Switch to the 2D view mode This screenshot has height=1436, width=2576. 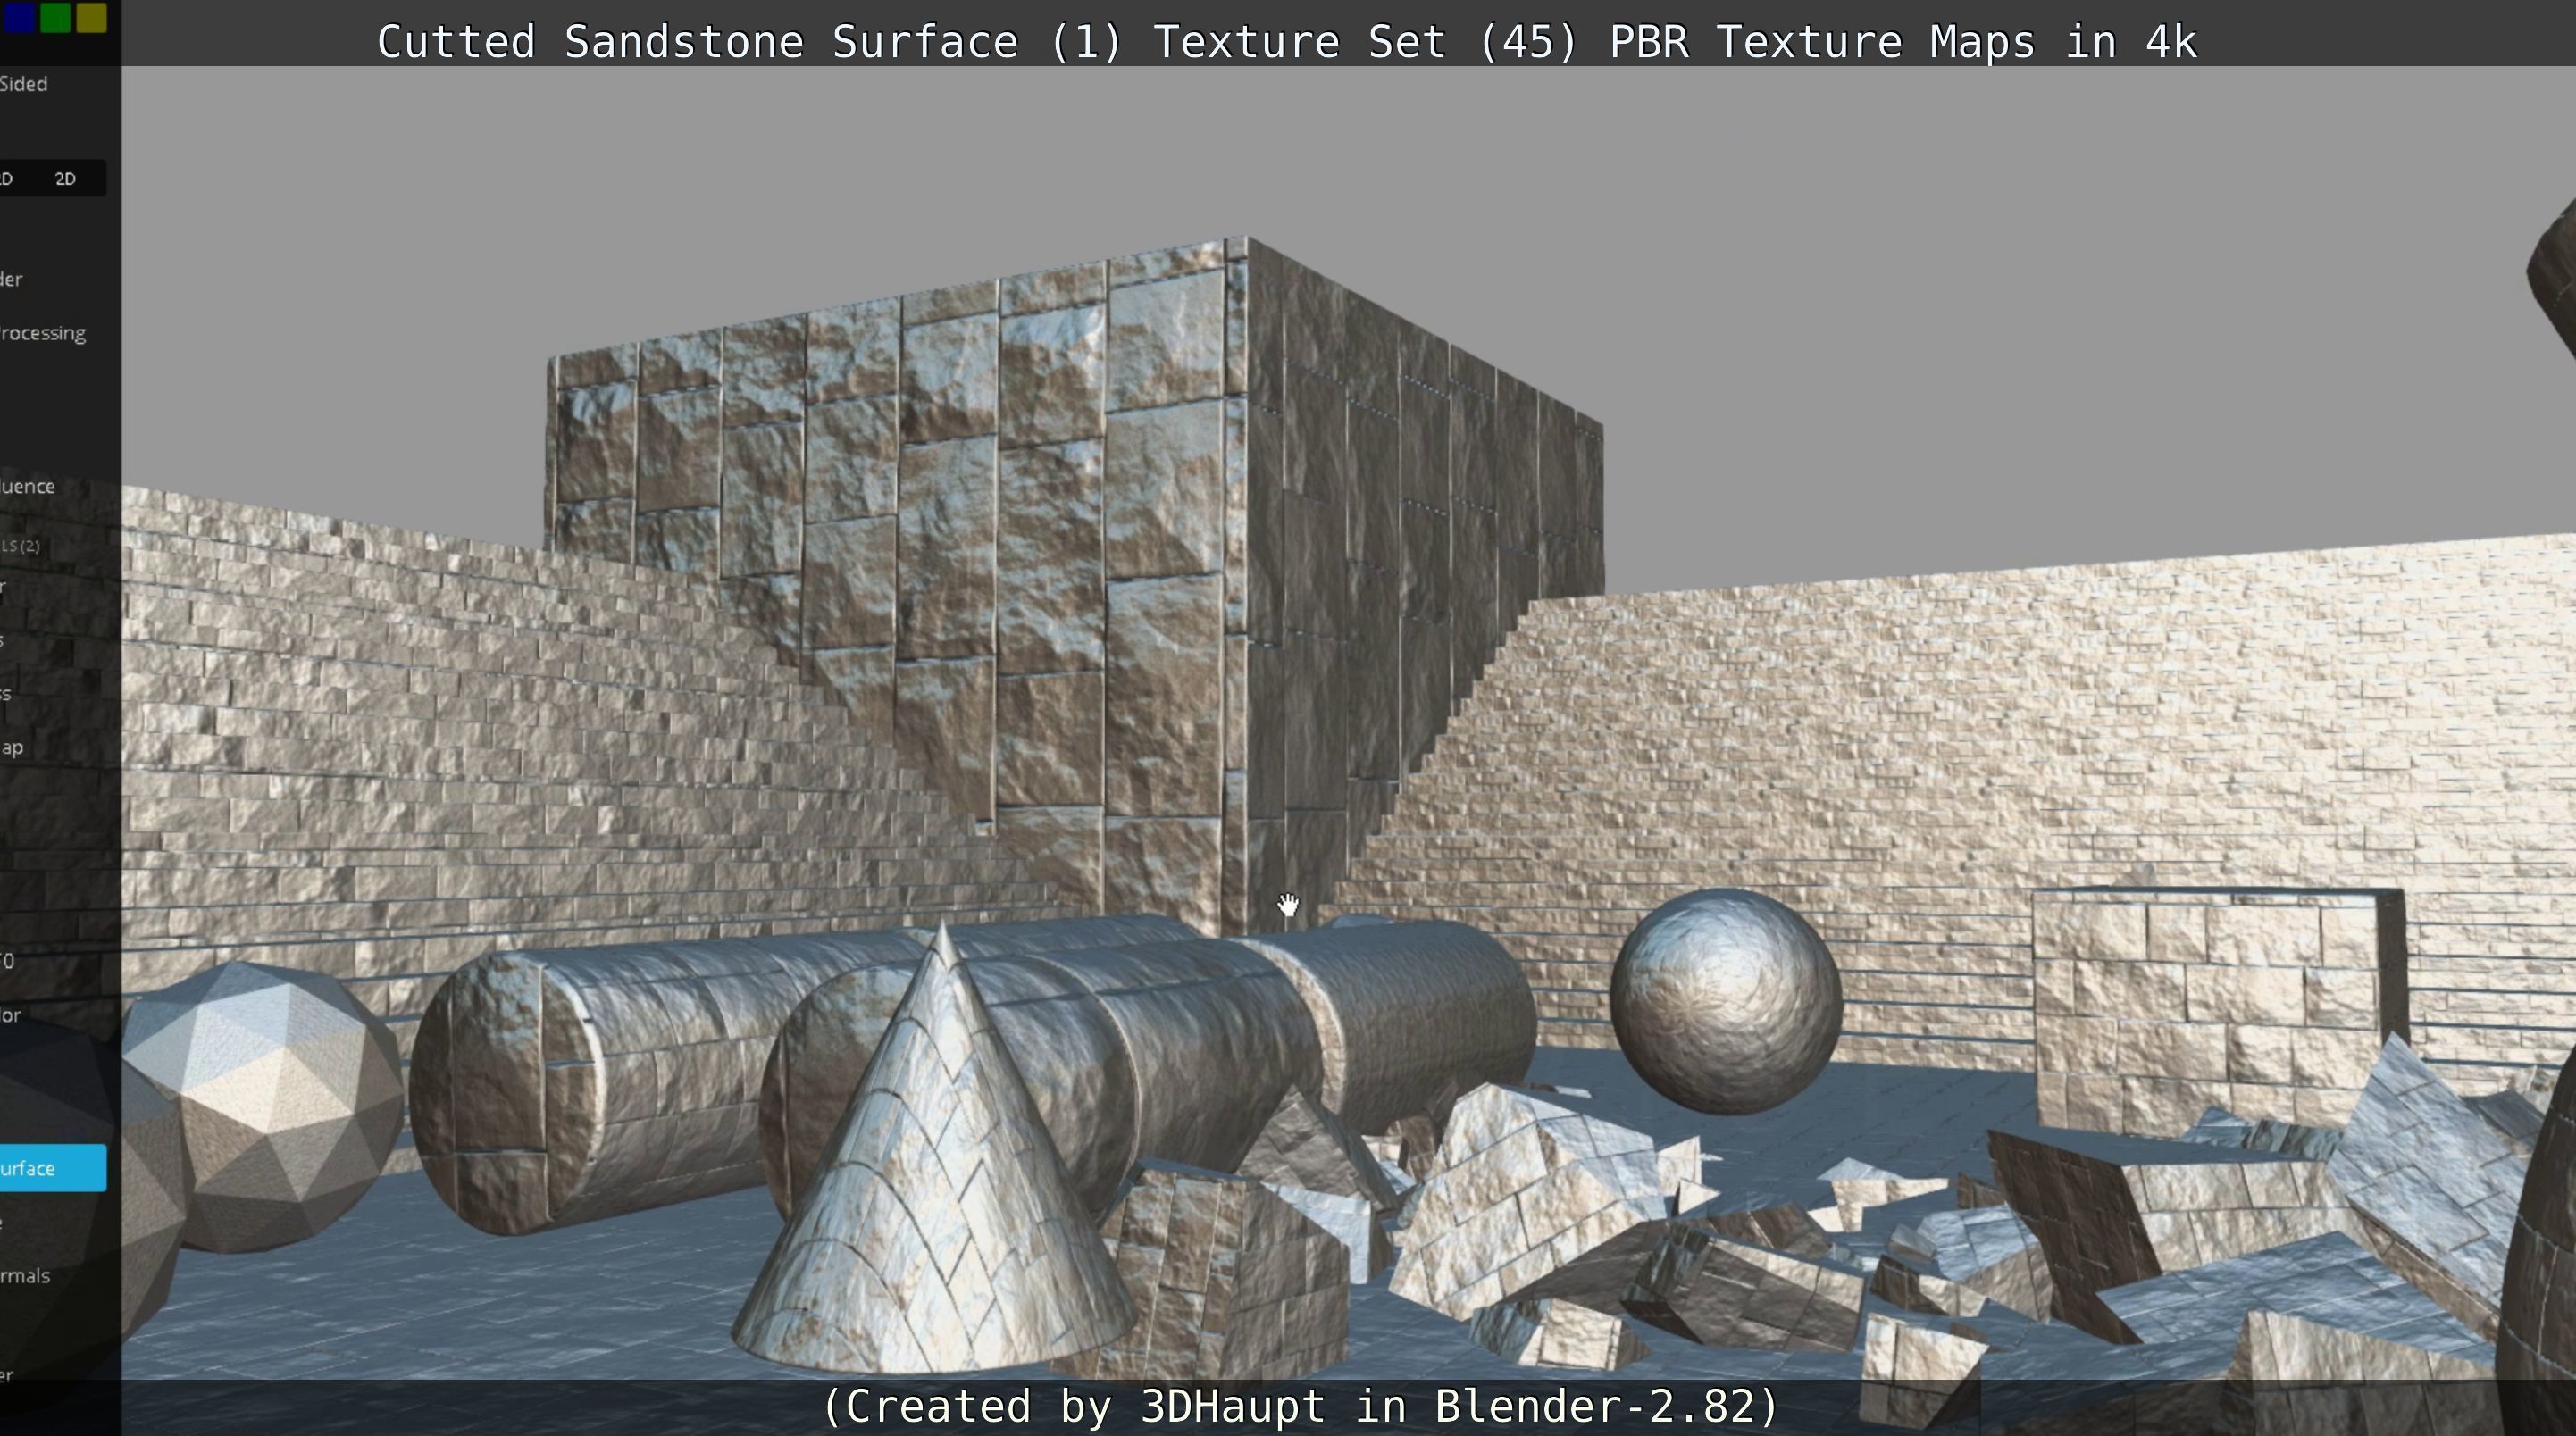tap(65, 179)
